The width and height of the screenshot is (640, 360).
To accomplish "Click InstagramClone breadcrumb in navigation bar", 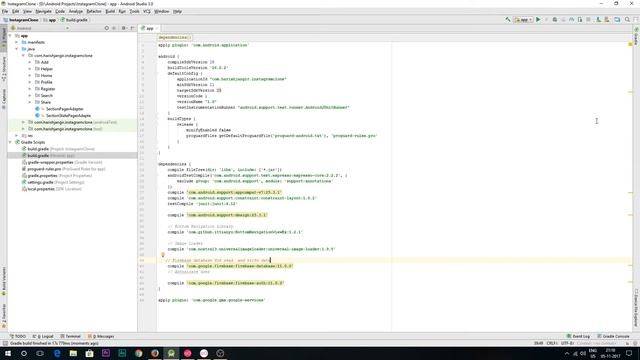I will 21,20.
